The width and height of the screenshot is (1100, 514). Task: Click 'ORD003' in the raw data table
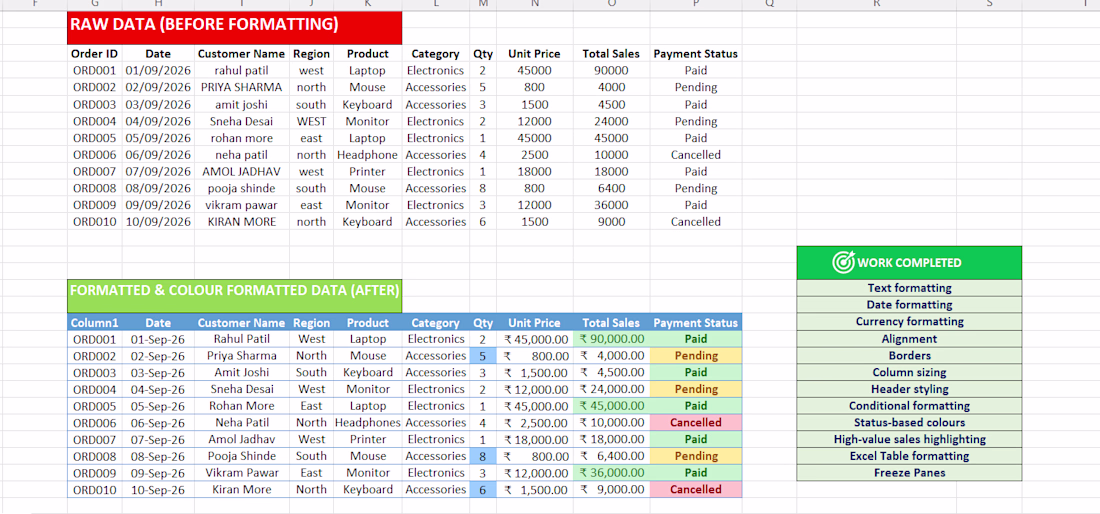coord(95,104)
